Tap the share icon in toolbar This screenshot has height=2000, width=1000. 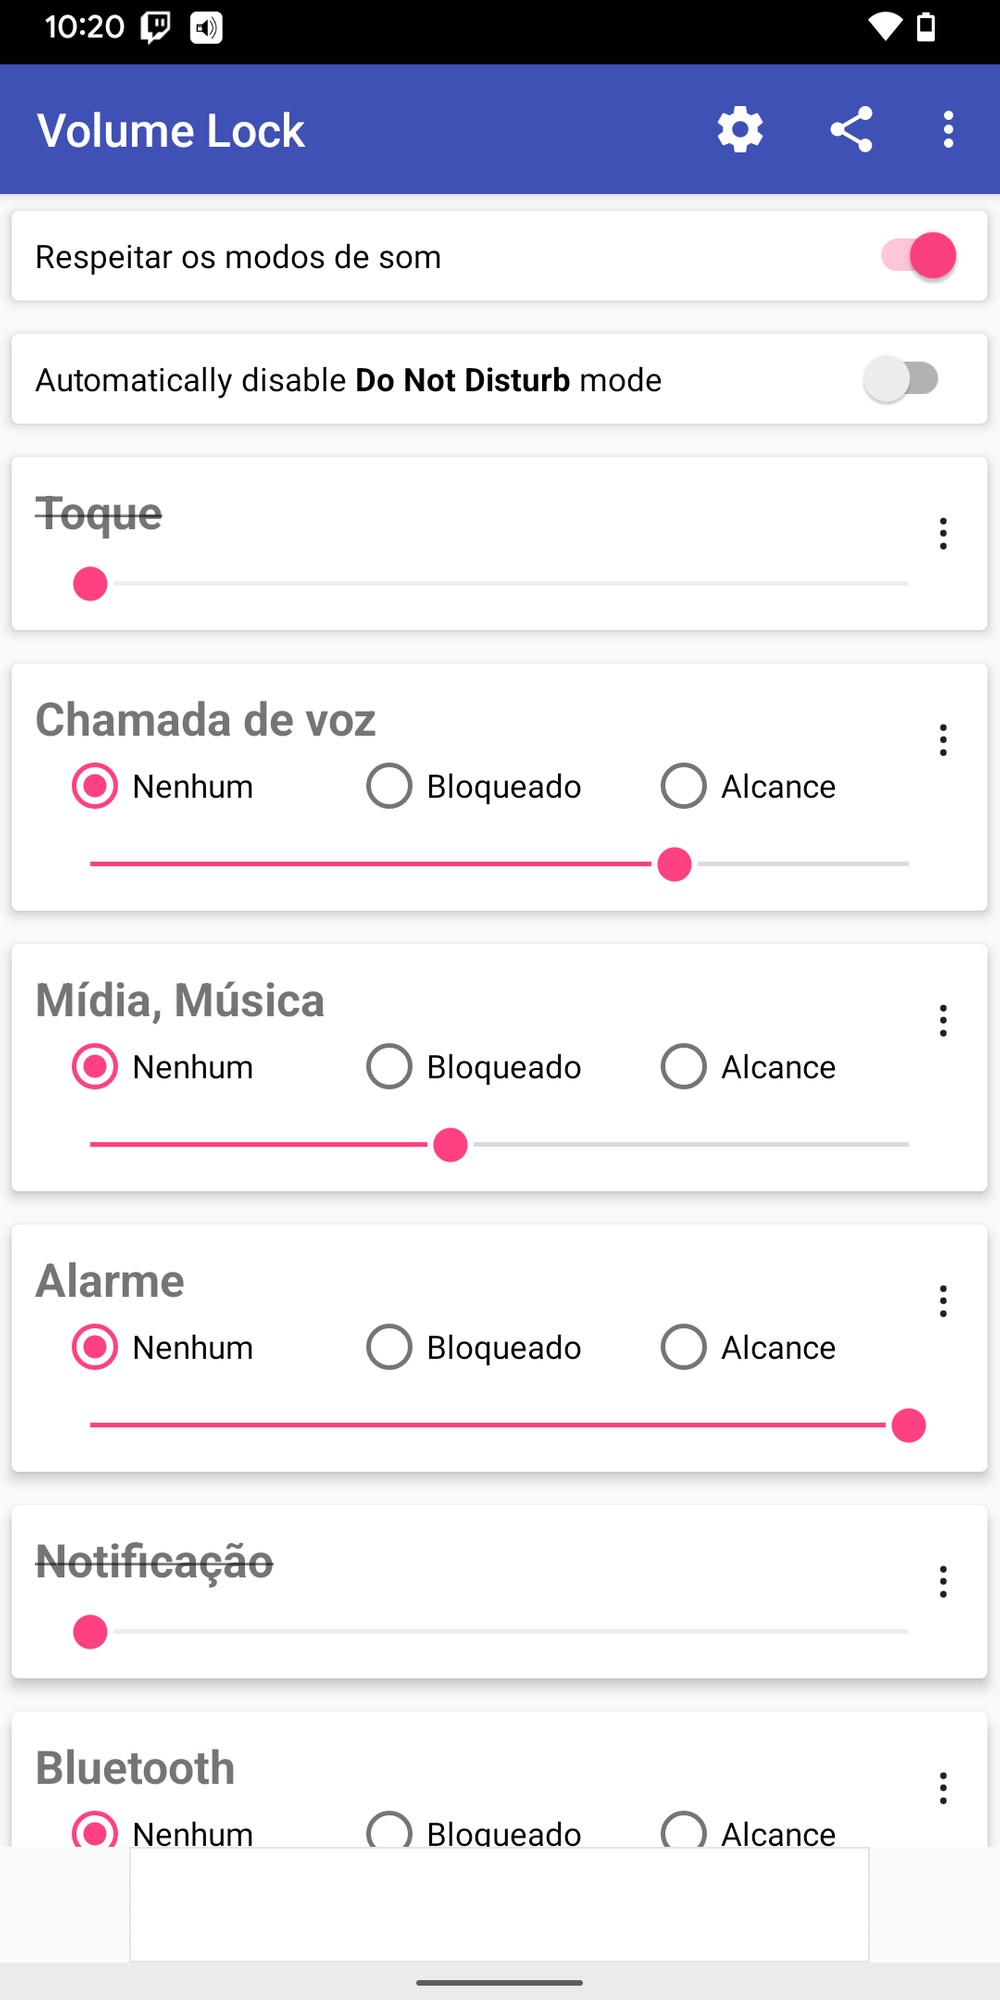(851, 130)
